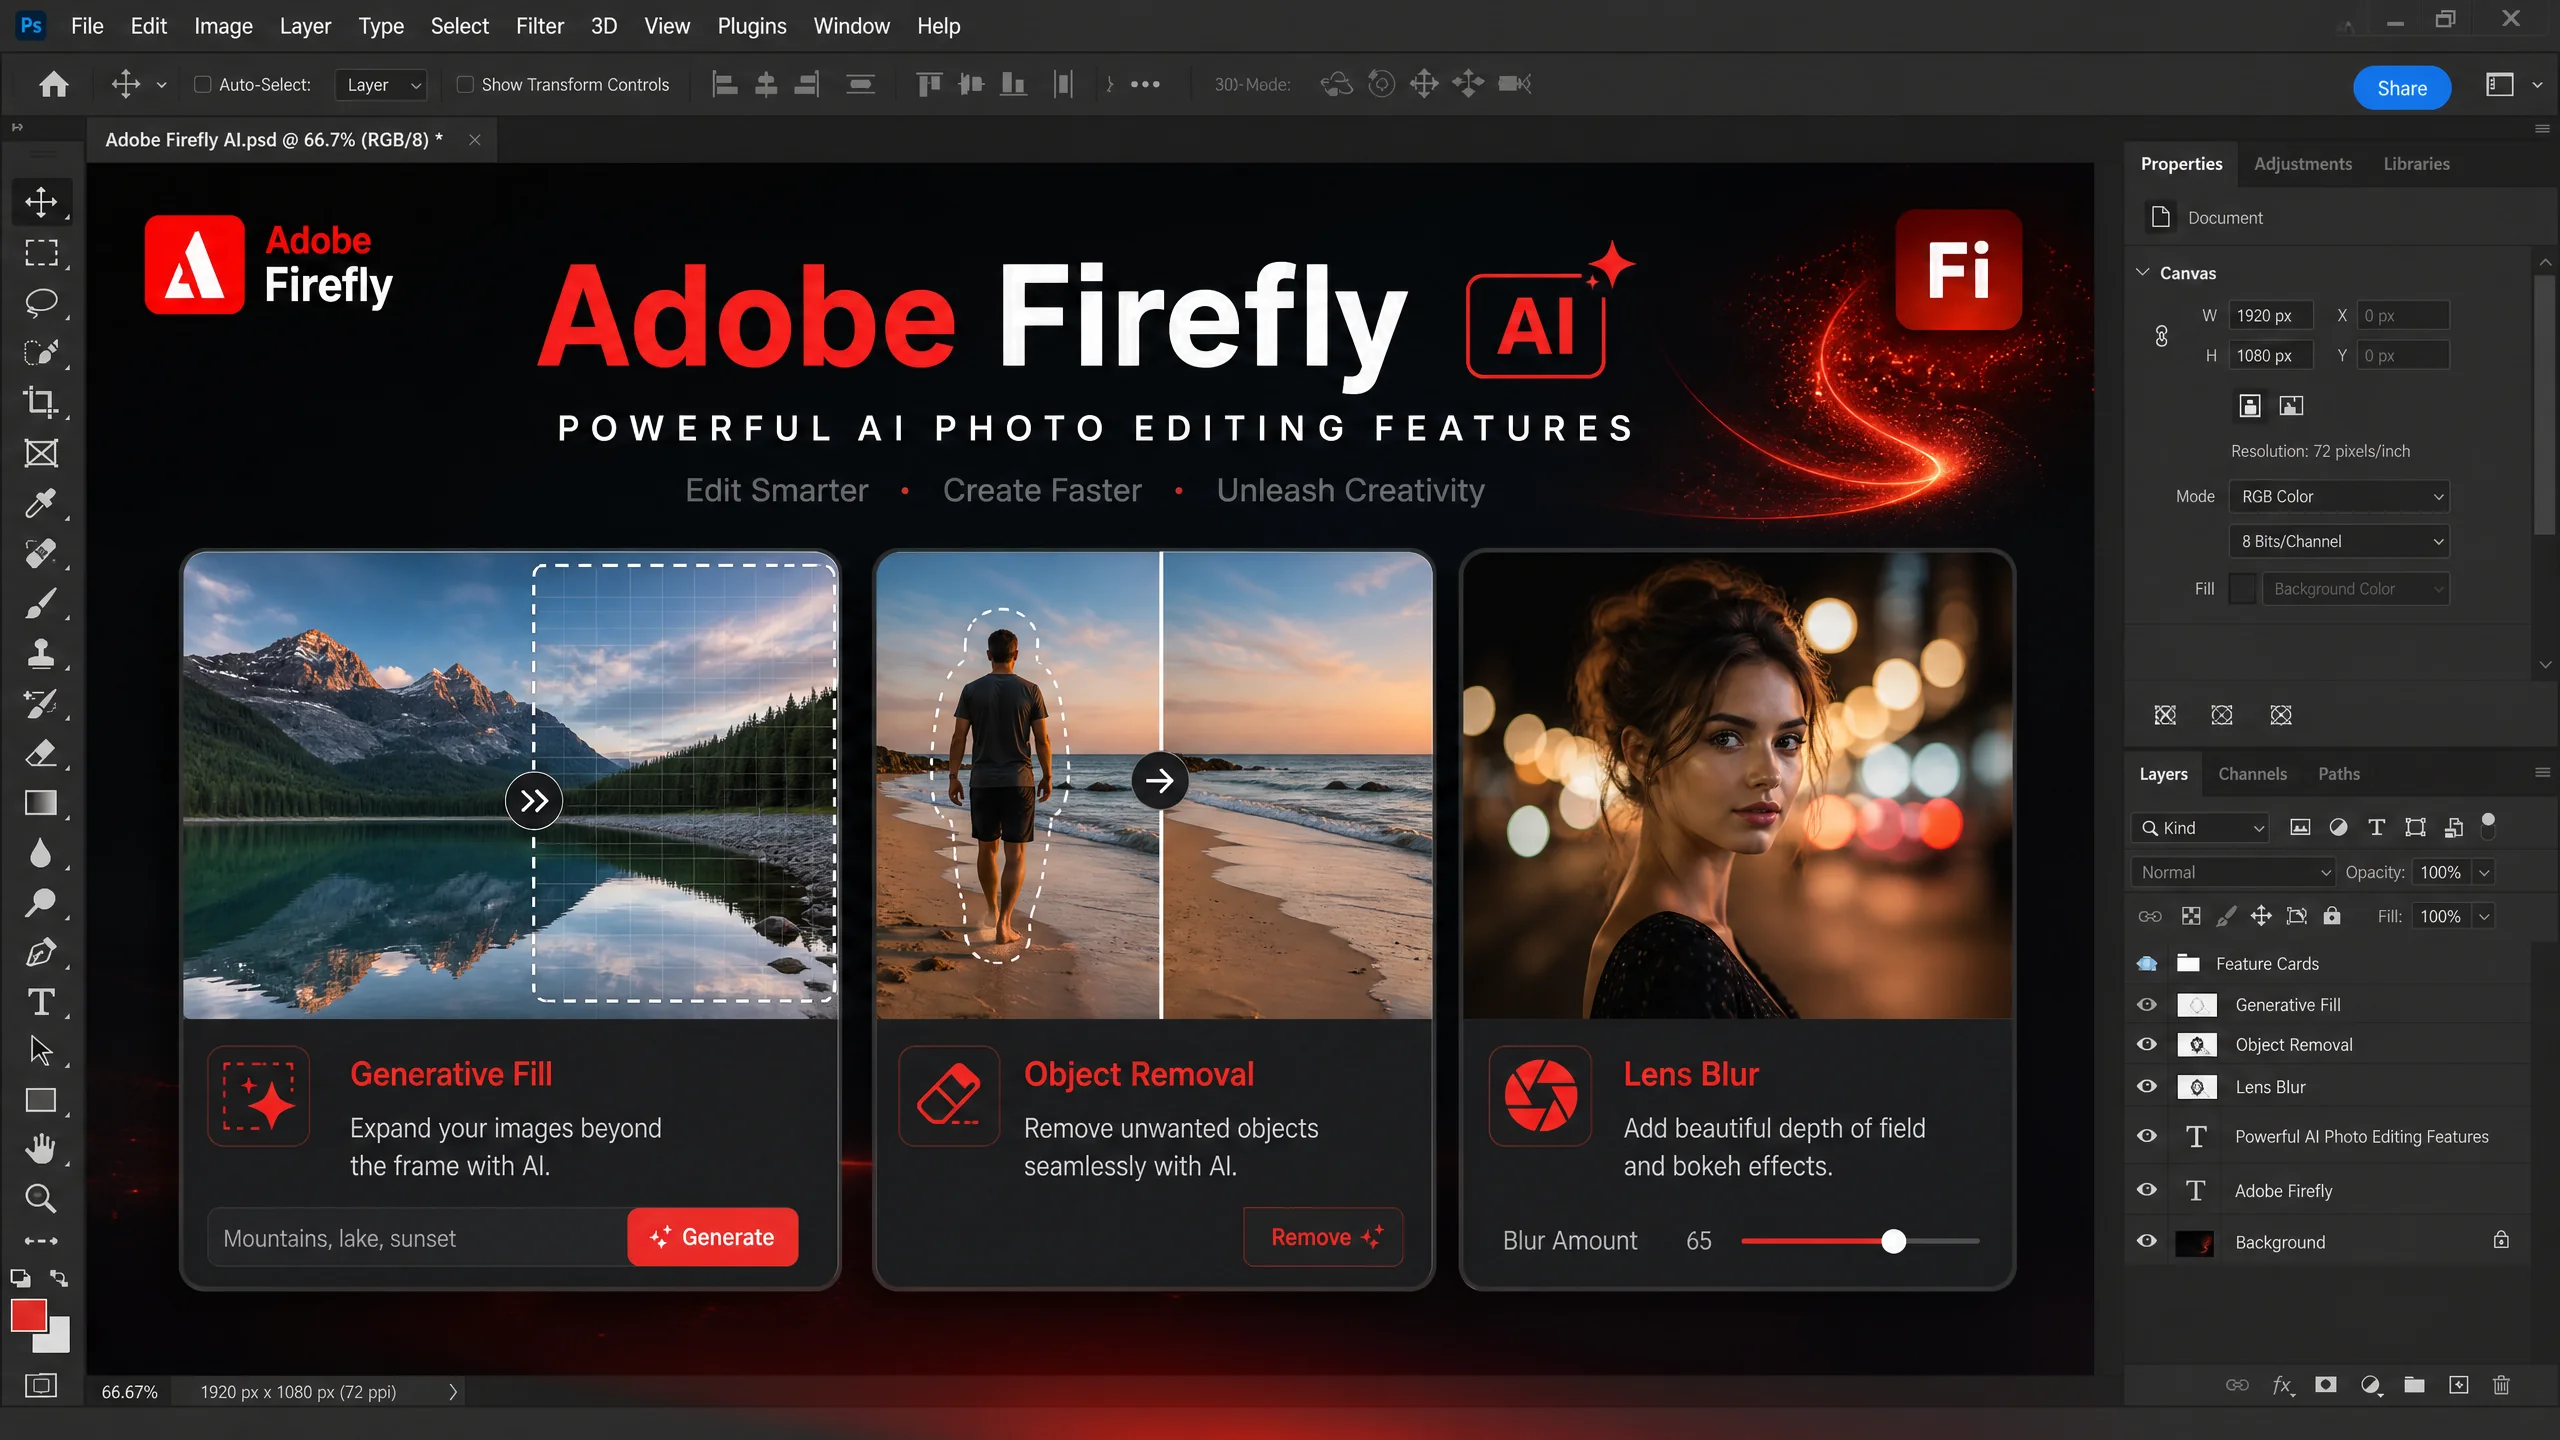Select the Eraser tool

click(41, 753)
